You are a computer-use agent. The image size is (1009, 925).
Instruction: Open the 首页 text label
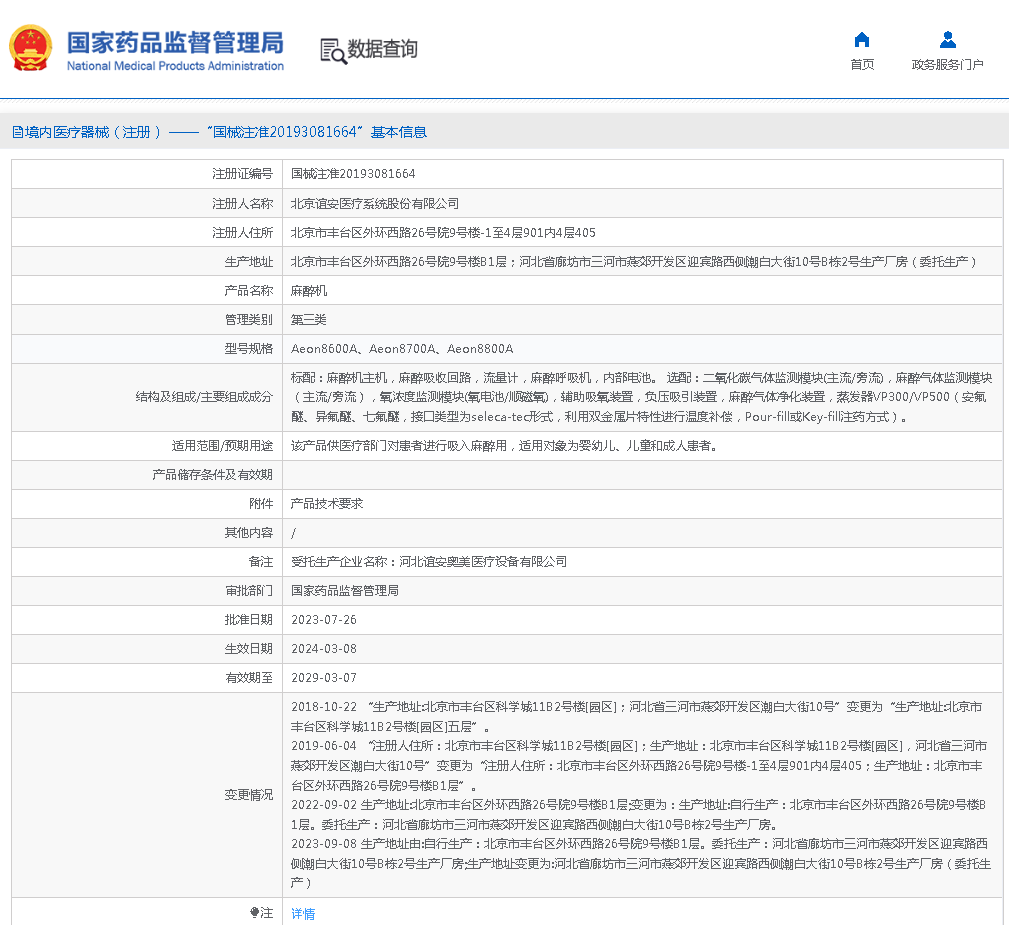861,65
